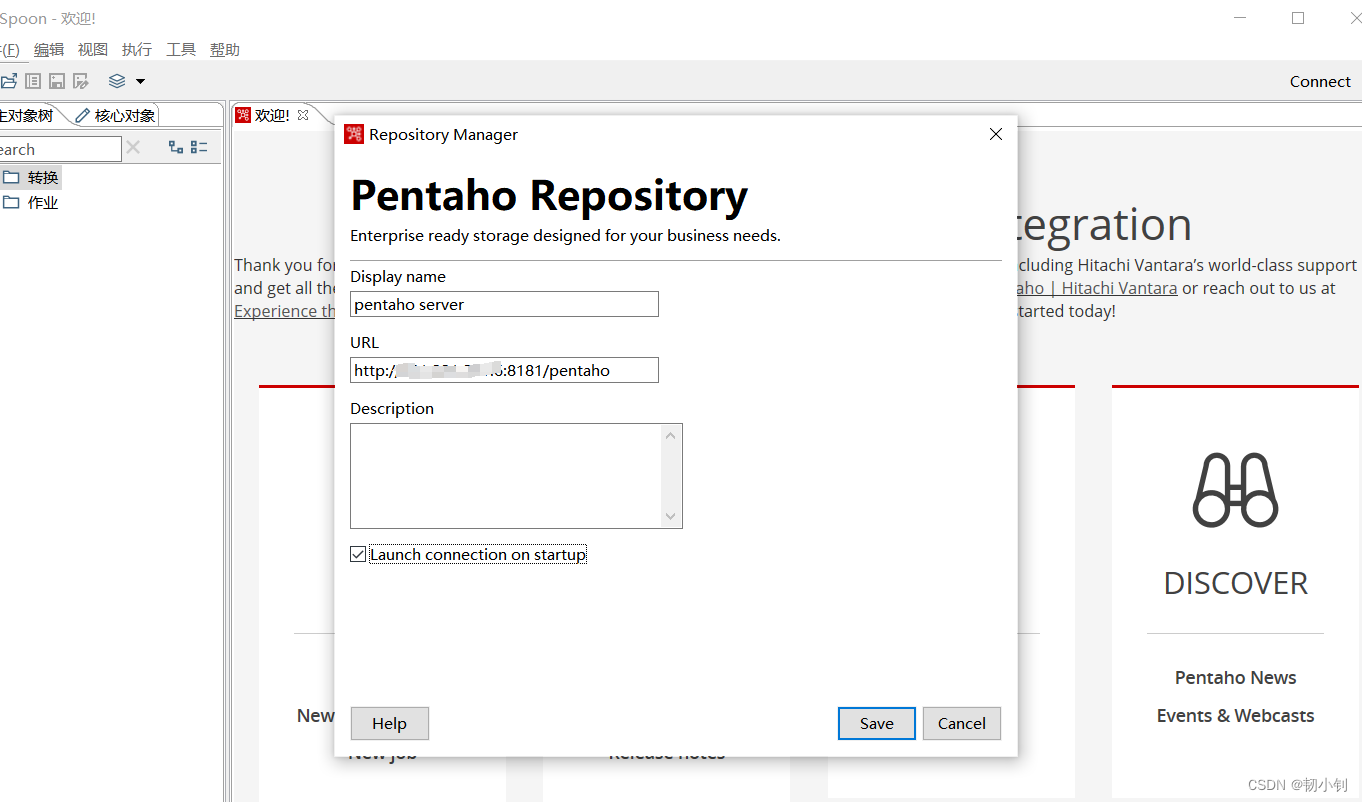The height and width of the screenshot is (802, 1362).
Task: Click the Description scrollbar down arrow
Action: [x=672, y=517]
